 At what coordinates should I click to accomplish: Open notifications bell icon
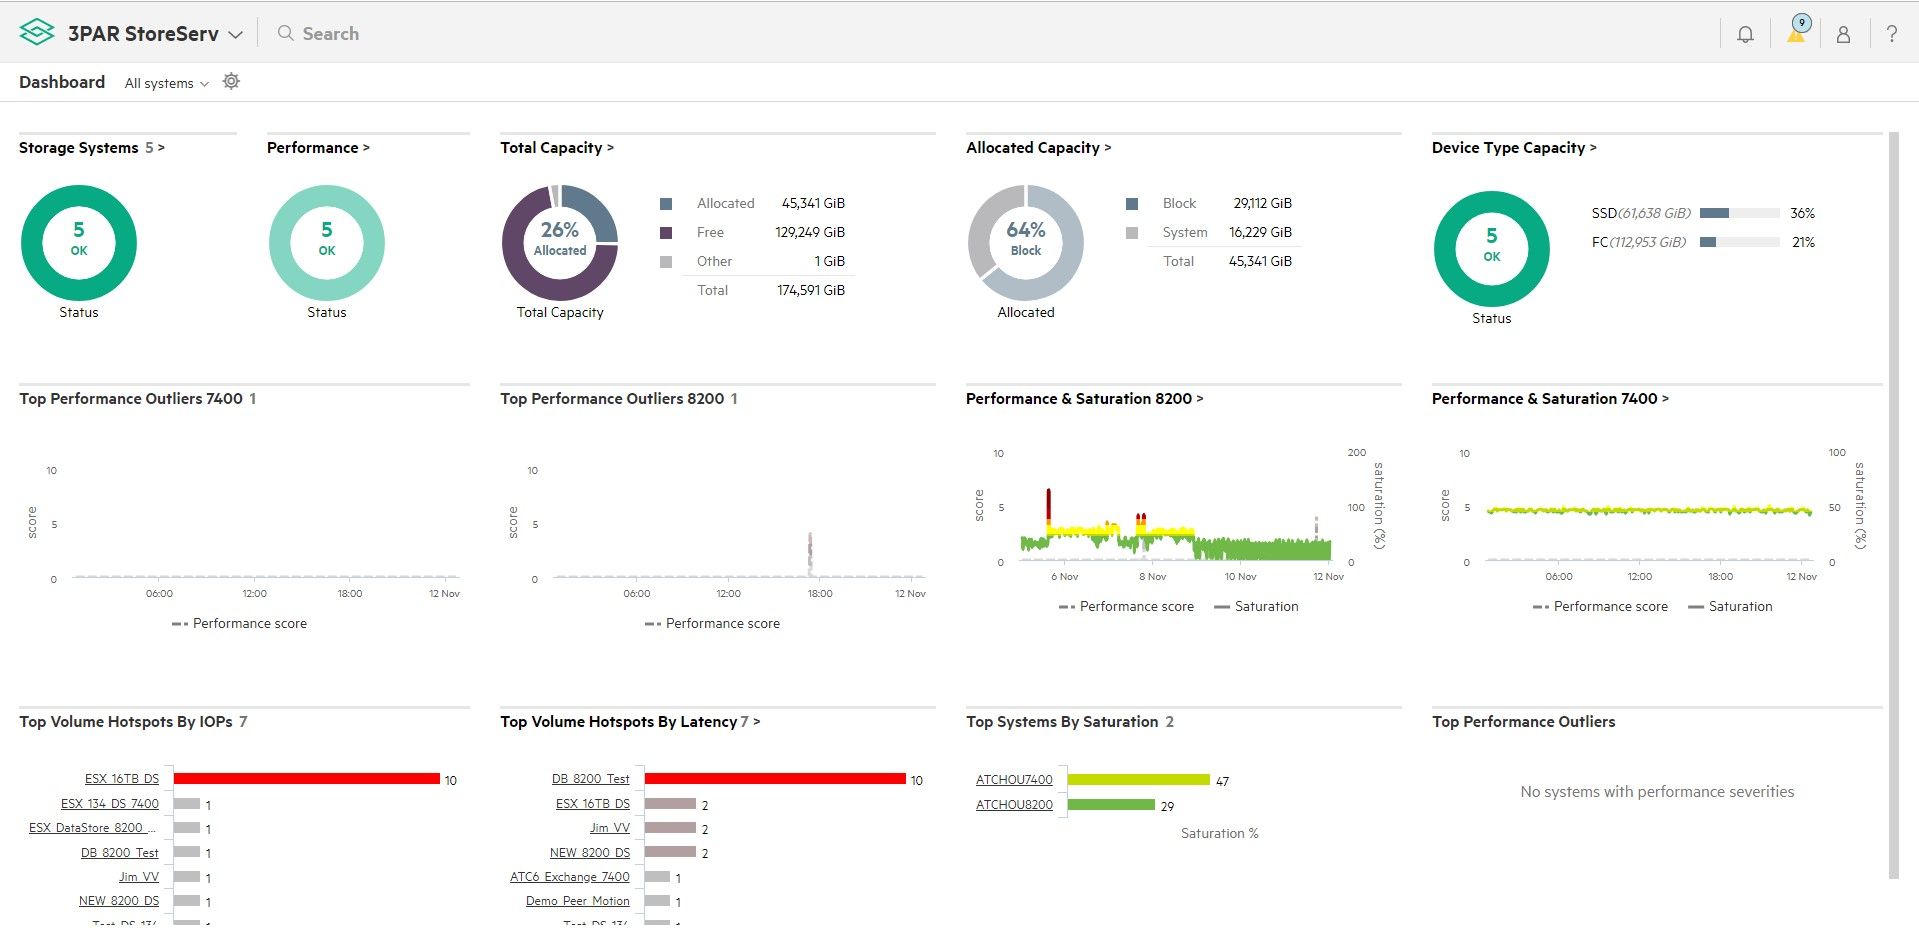(1745, 34)
